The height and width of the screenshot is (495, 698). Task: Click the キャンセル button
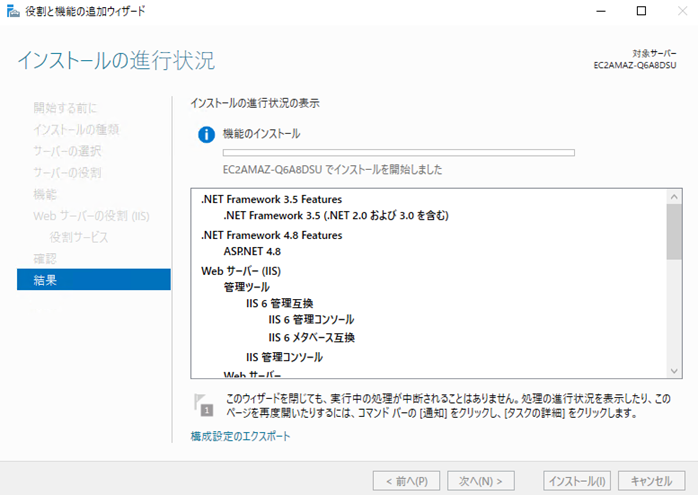tap(651, 481)
